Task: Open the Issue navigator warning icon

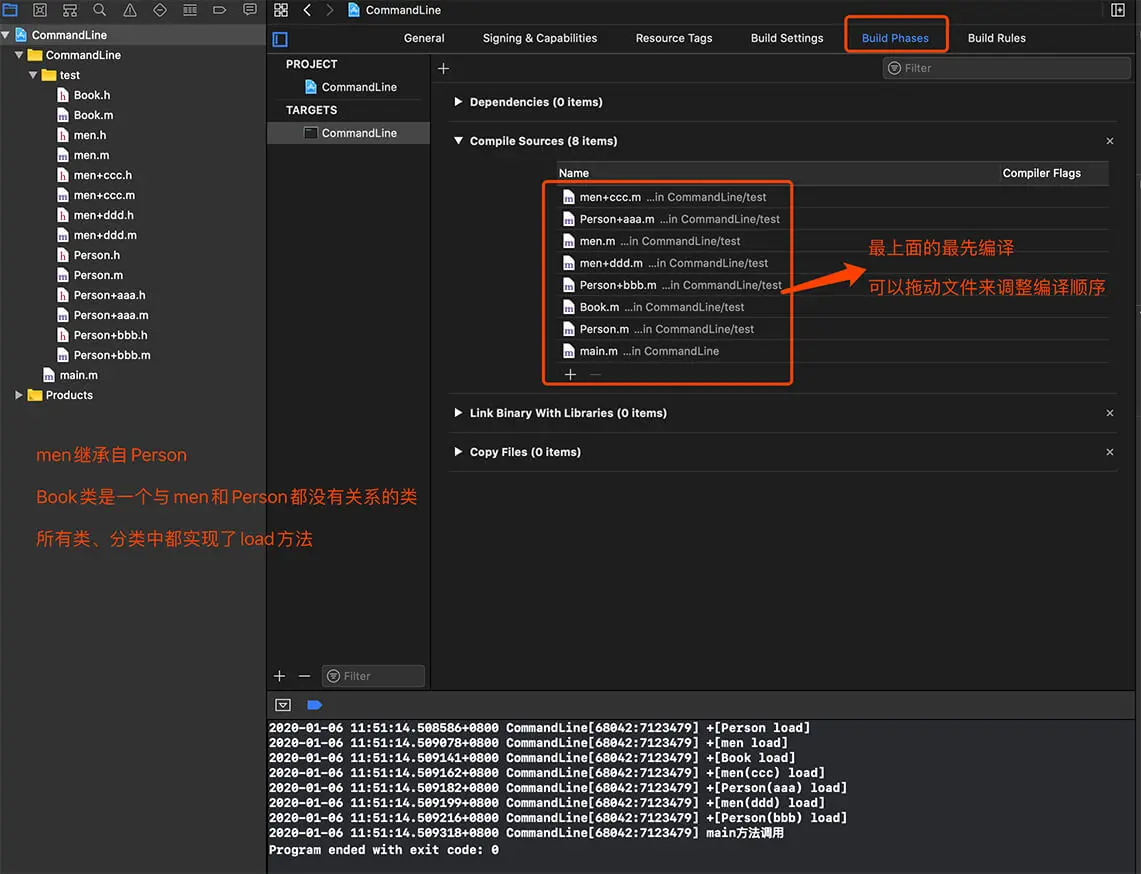Action: (130, 10)
